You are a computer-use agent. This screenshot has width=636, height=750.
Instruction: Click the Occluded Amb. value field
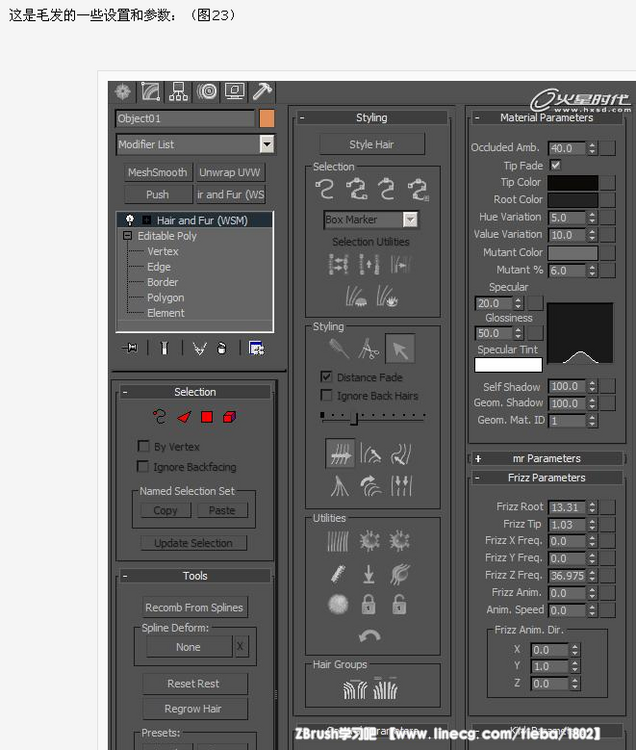point(566,148)
